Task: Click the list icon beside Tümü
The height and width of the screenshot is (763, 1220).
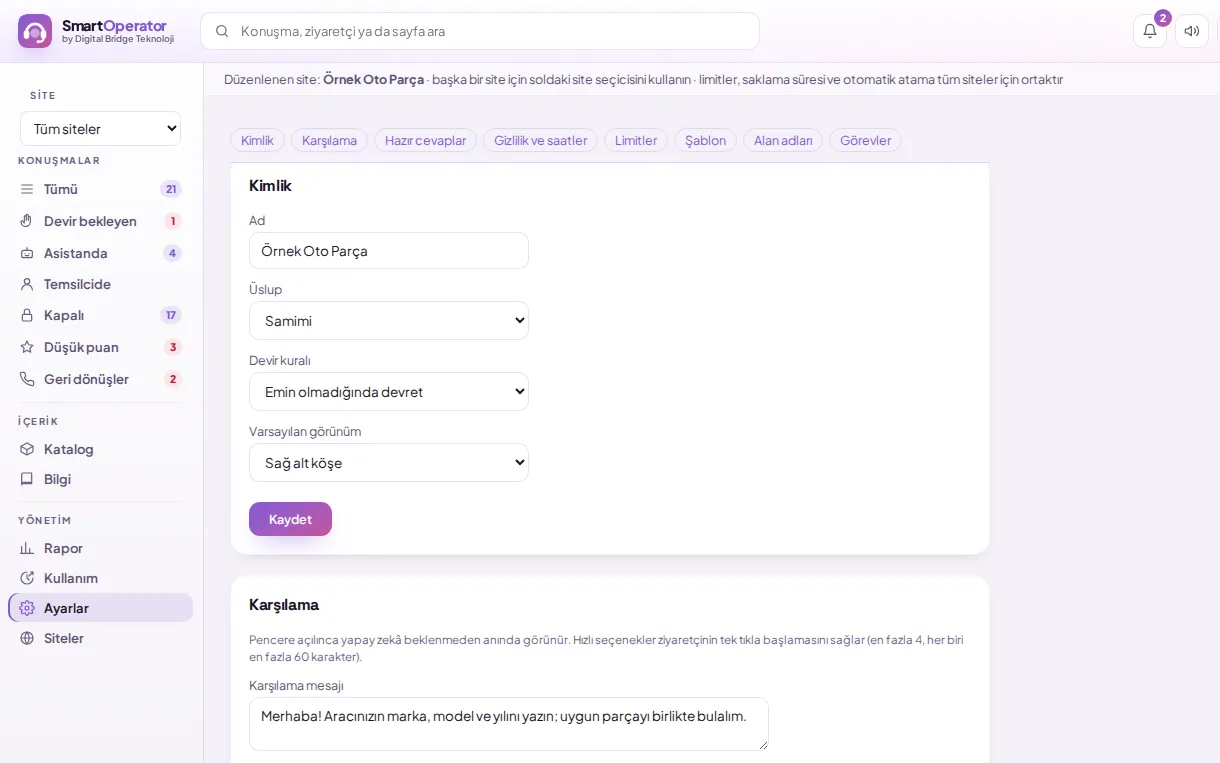Action: click(27, 189)
